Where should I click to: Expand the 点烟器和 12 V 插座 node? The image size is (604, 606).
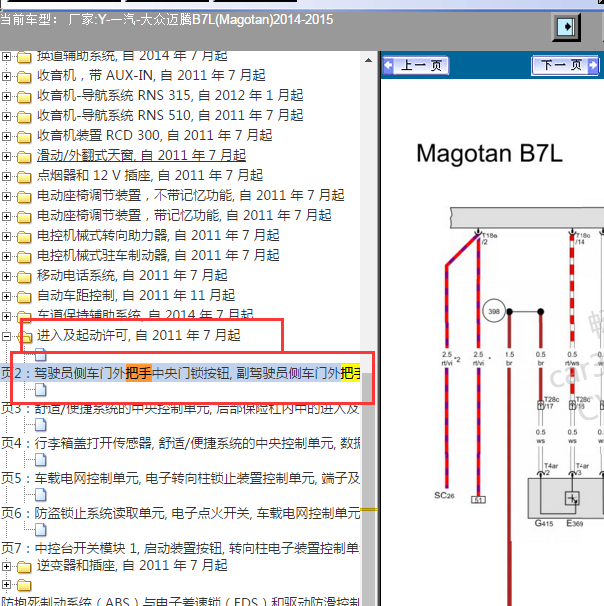pos(6,177)
